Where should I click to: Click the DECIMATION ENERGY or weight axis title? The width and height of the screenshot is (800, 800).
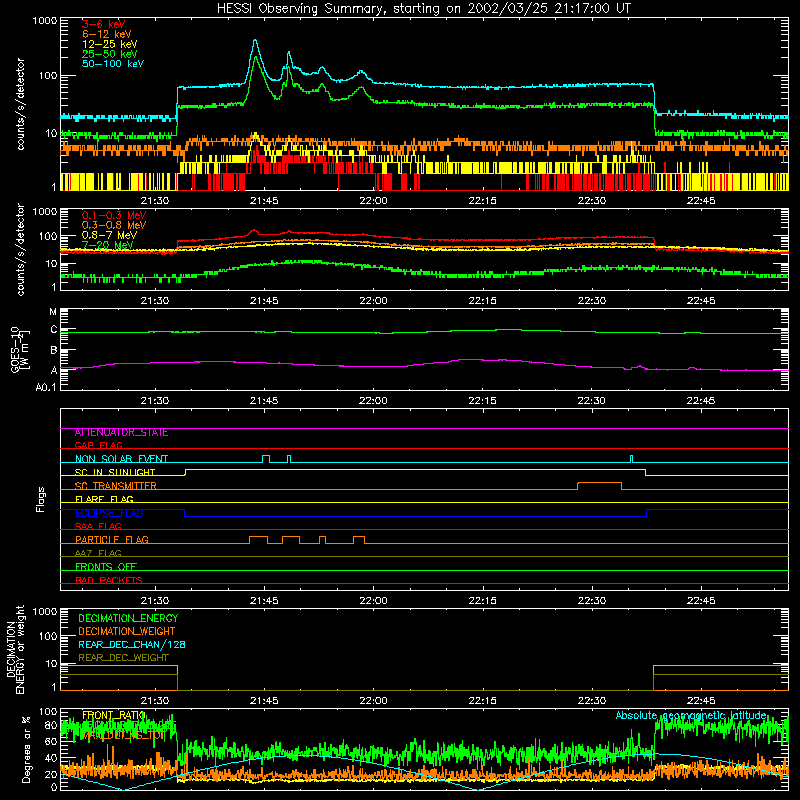[15, 649]
